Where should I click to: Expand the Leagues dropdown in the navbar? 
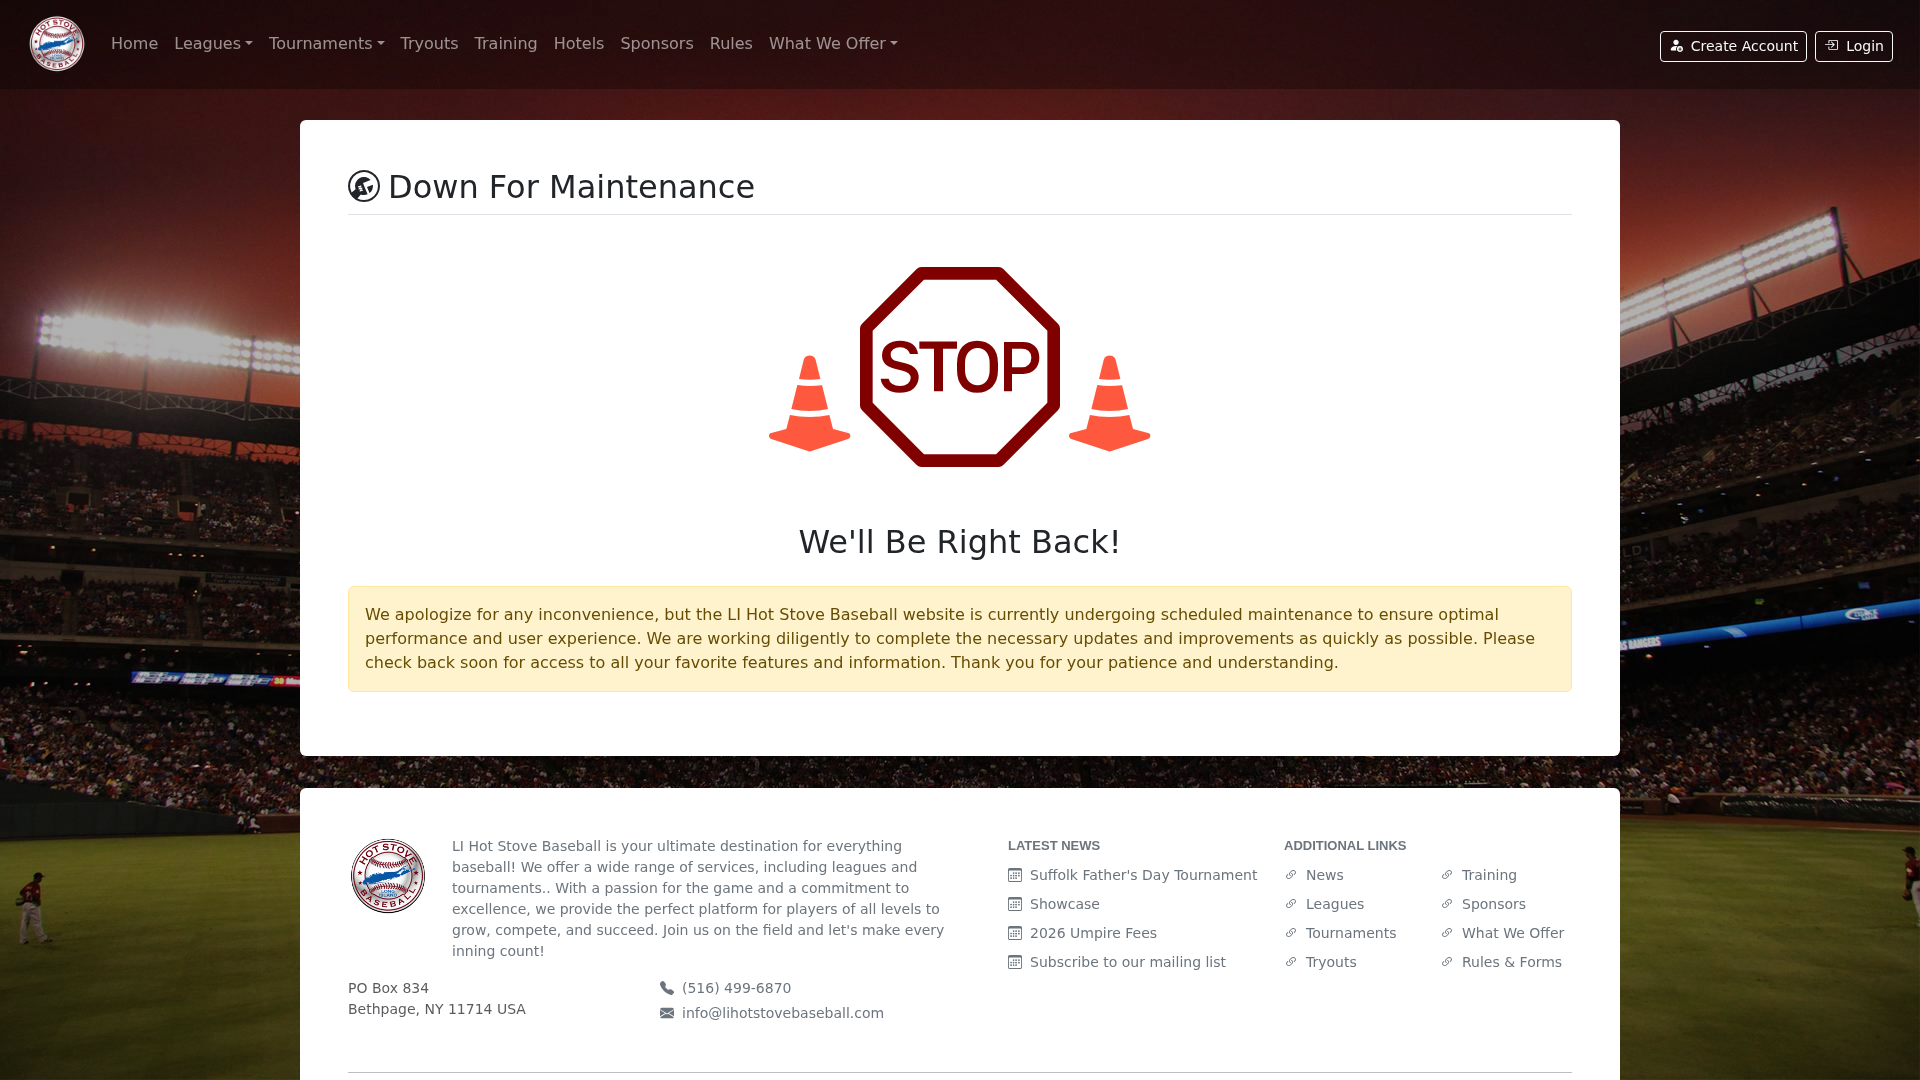tap(213, 44)
